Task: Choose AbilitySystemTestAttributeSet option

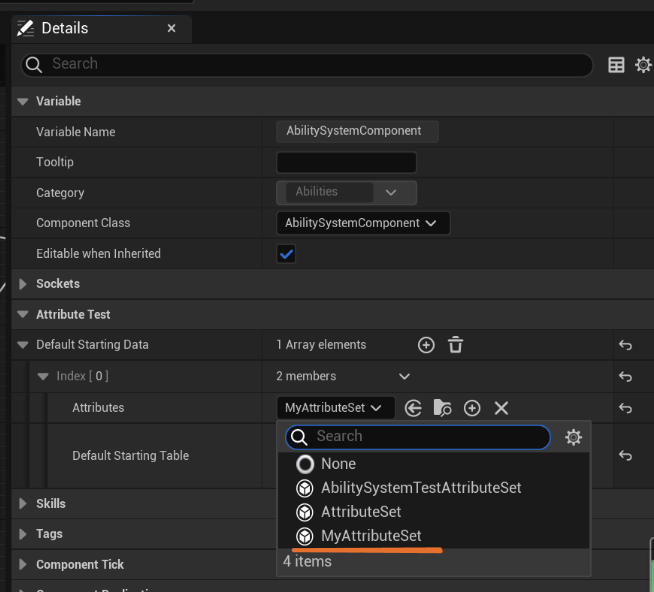Action: tap(420, 488)
